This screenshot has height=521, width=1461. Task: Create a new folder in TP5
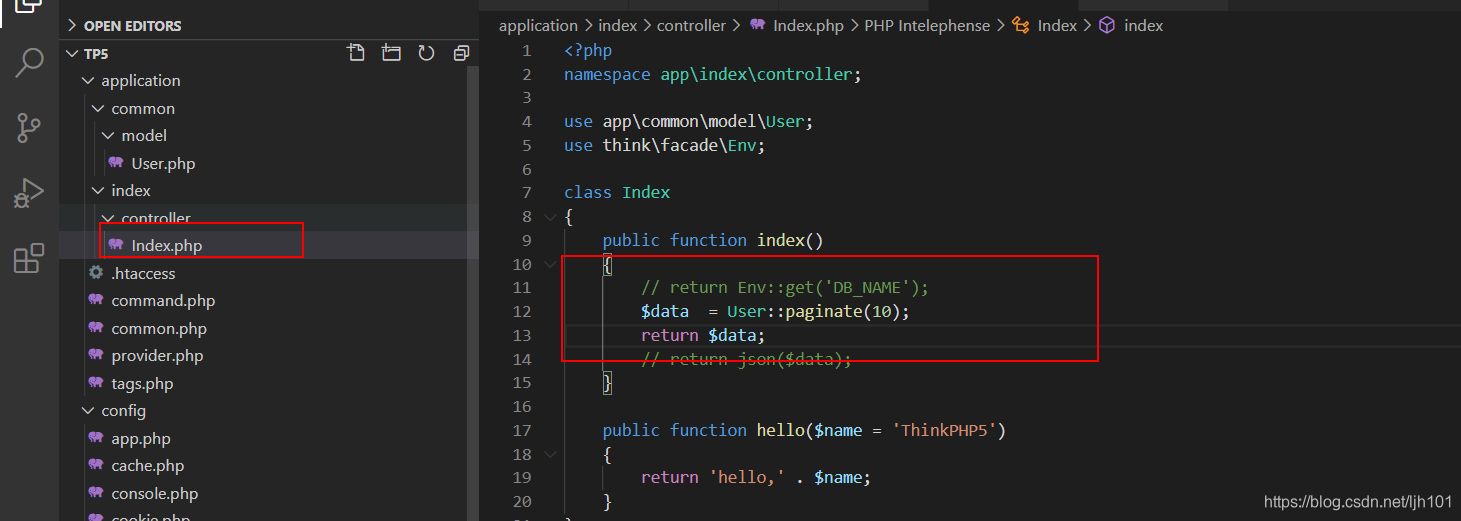pyautogui.click(x=391, y=53)
